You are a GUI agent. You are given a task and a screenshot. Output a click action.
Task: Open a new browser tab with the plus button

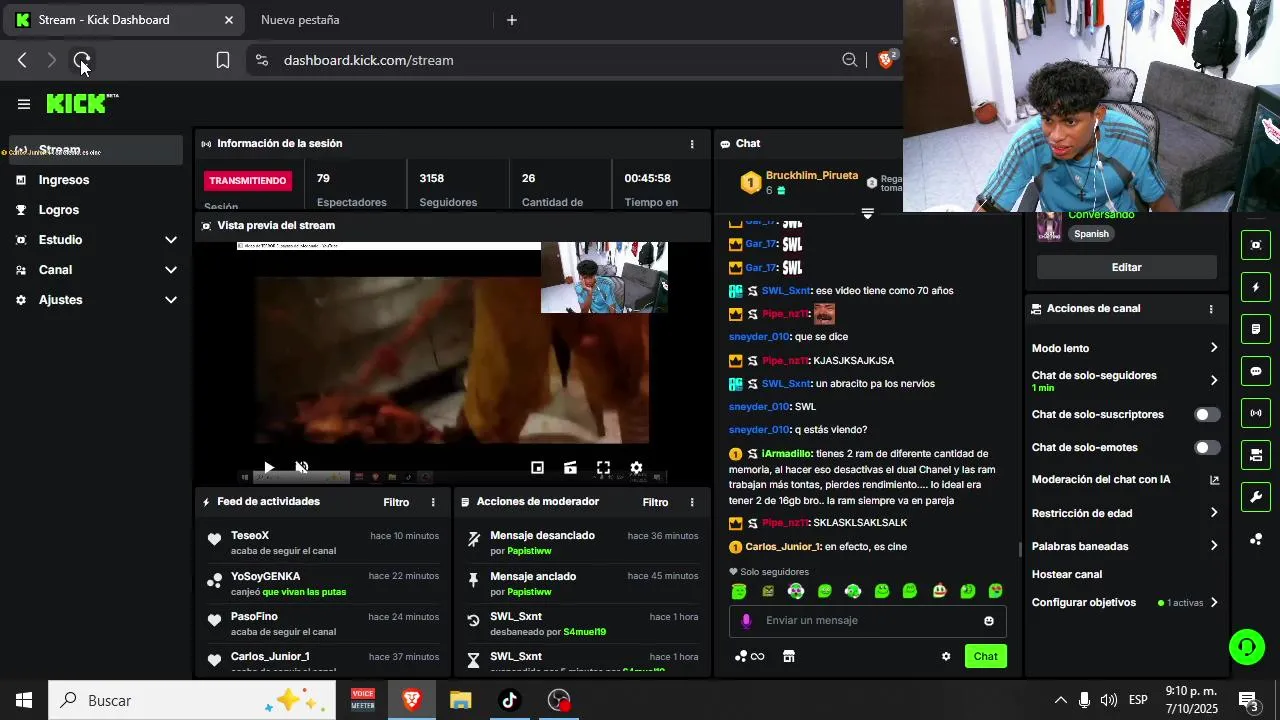click(512, 20)
